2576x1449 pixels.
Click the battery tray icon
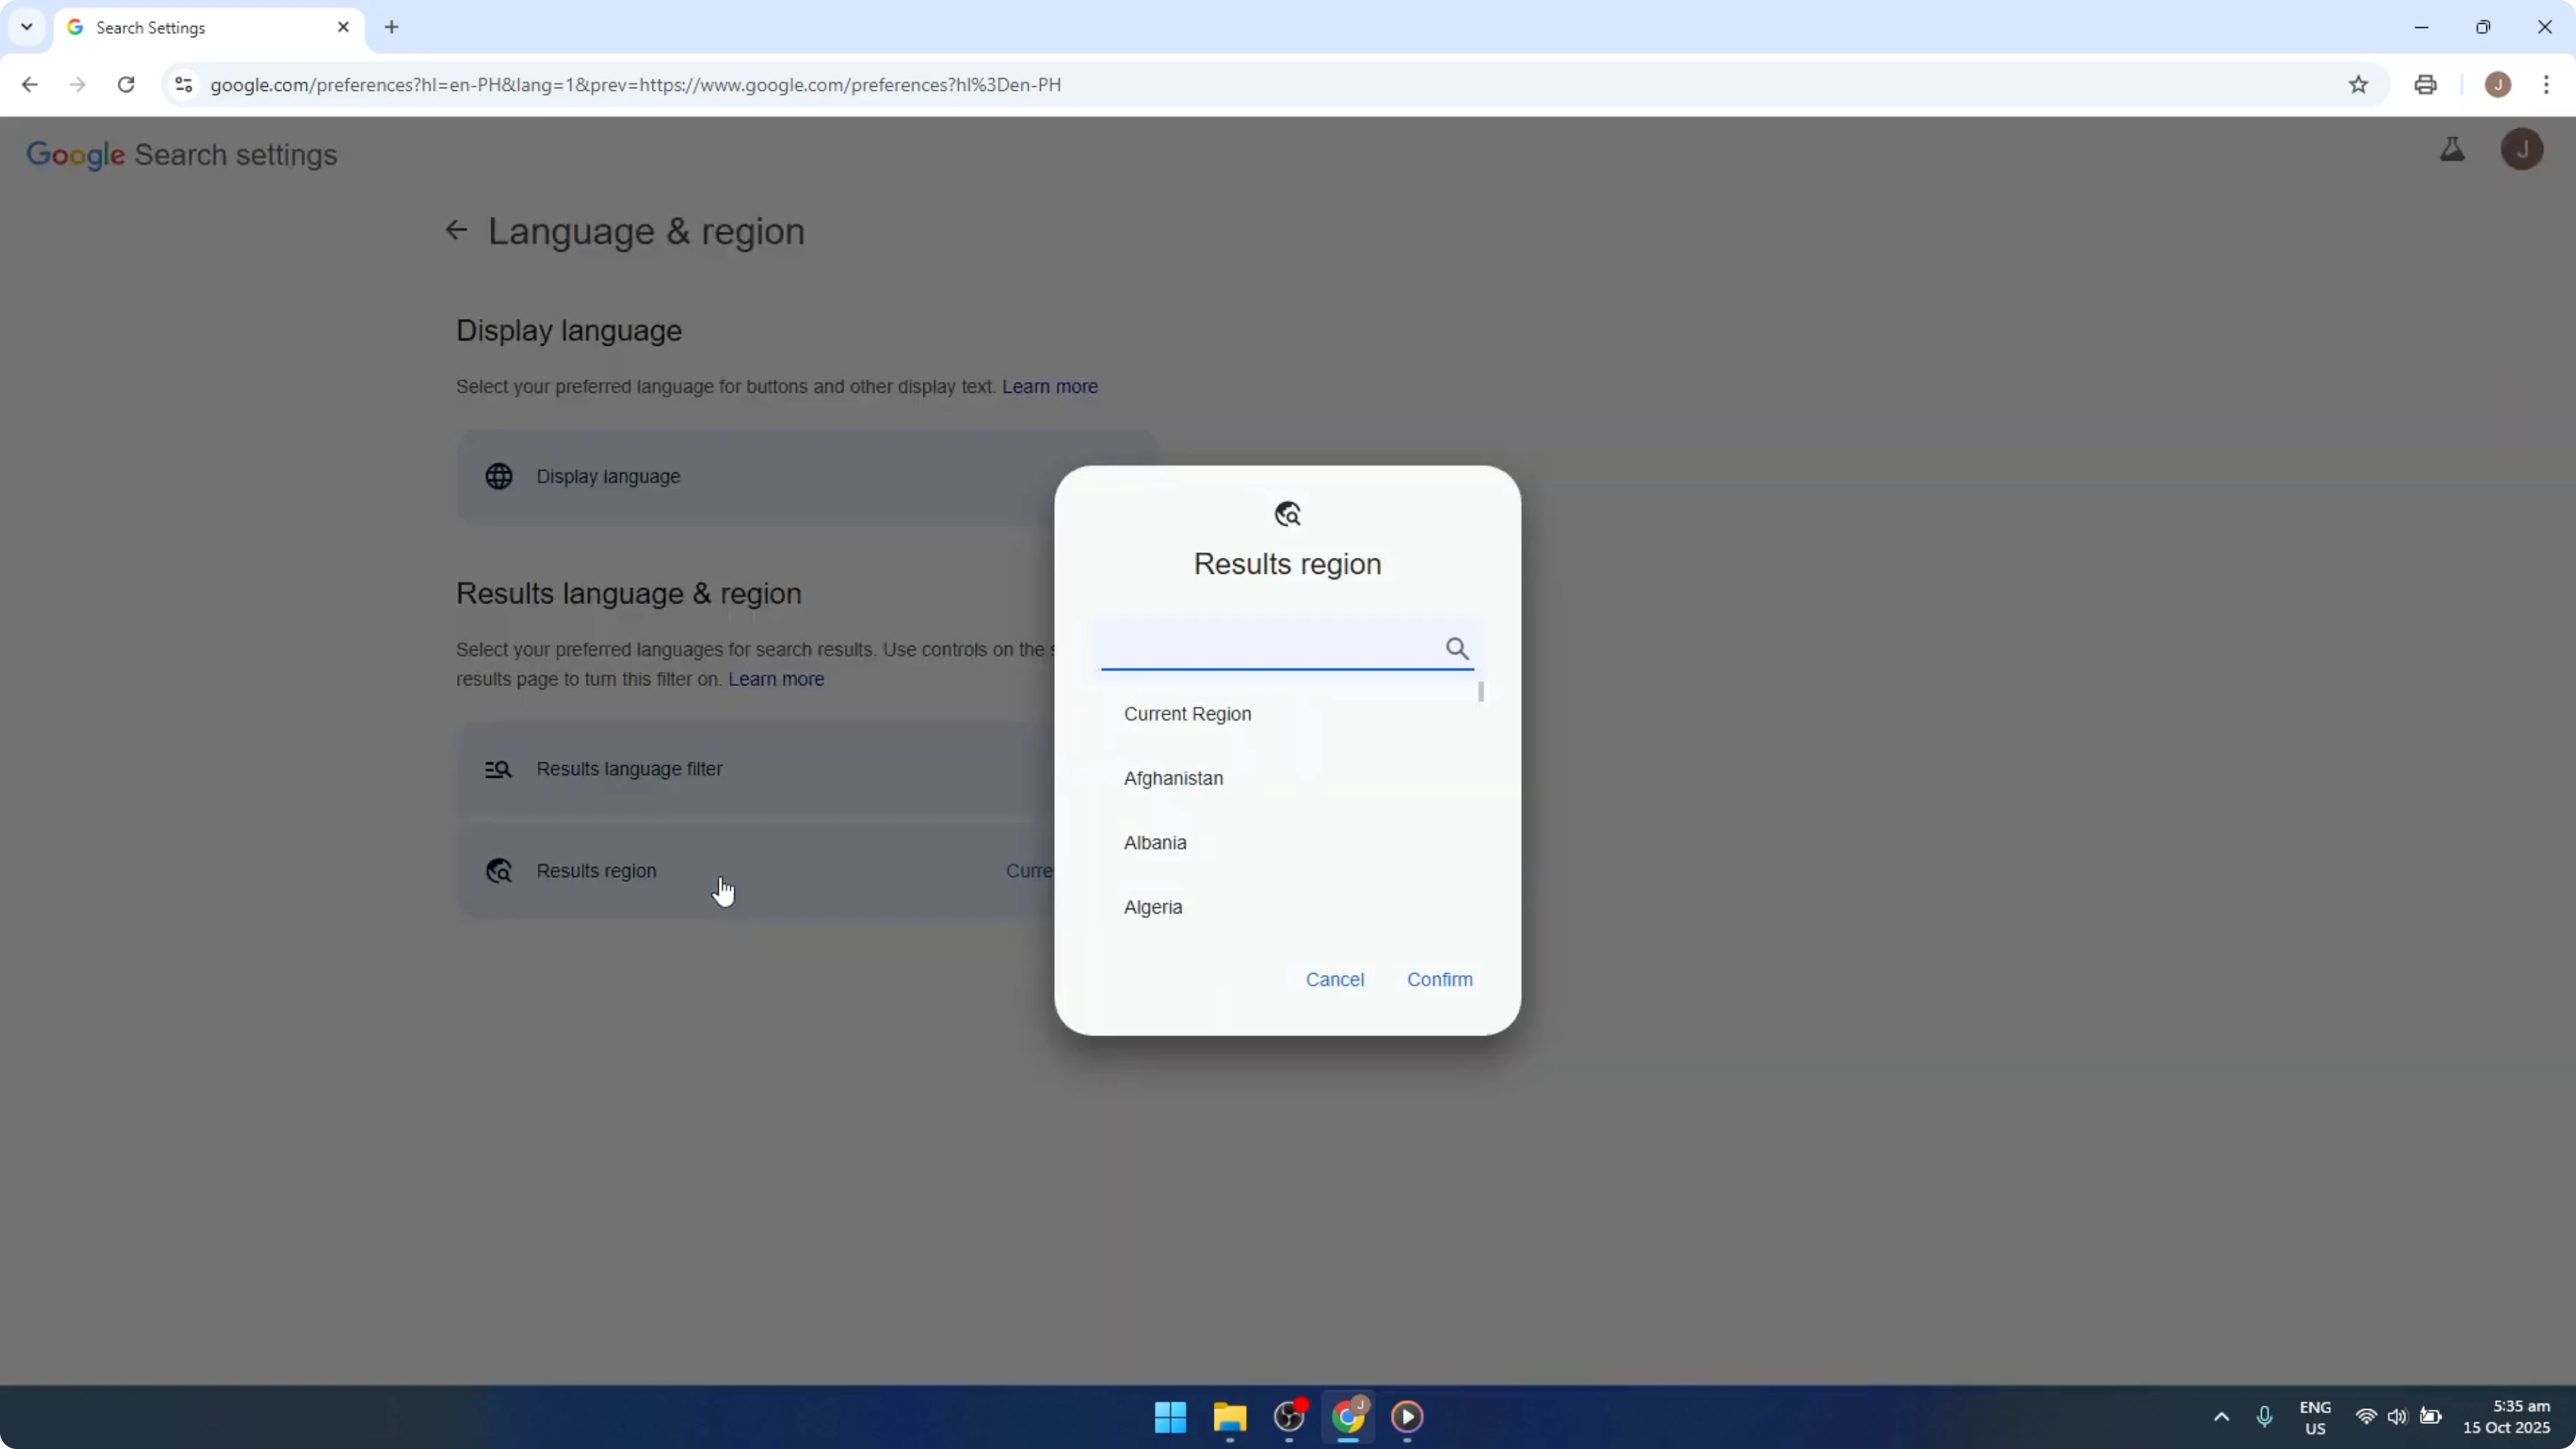2430,1417
